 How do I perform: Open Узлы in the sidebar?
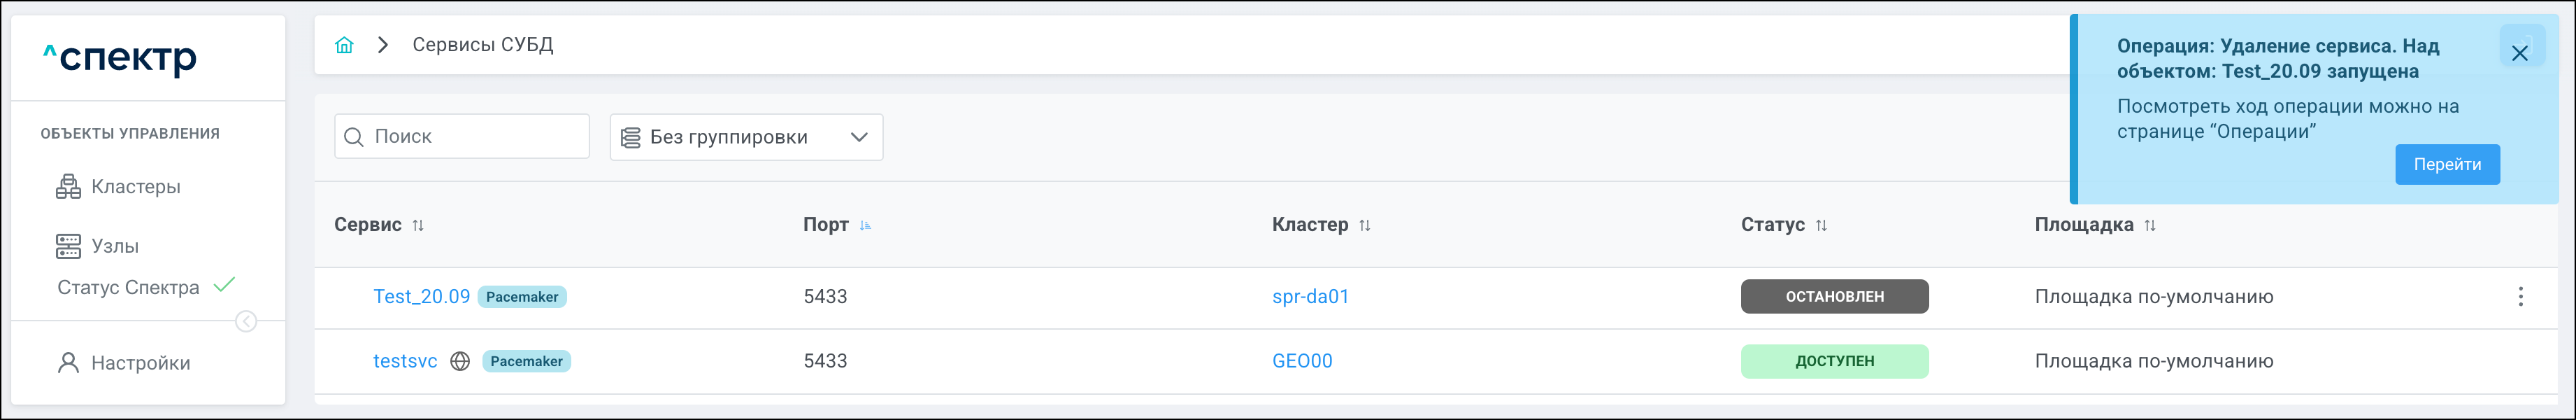[114, 246]
